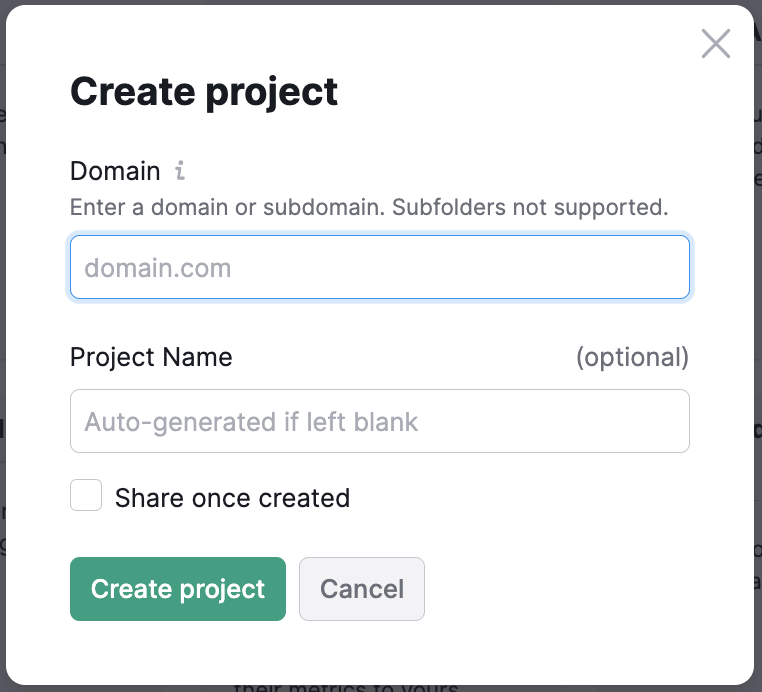Click the "(optional)" hint text
The height and width of the screenshot is (692, 762).
[632, 357]
